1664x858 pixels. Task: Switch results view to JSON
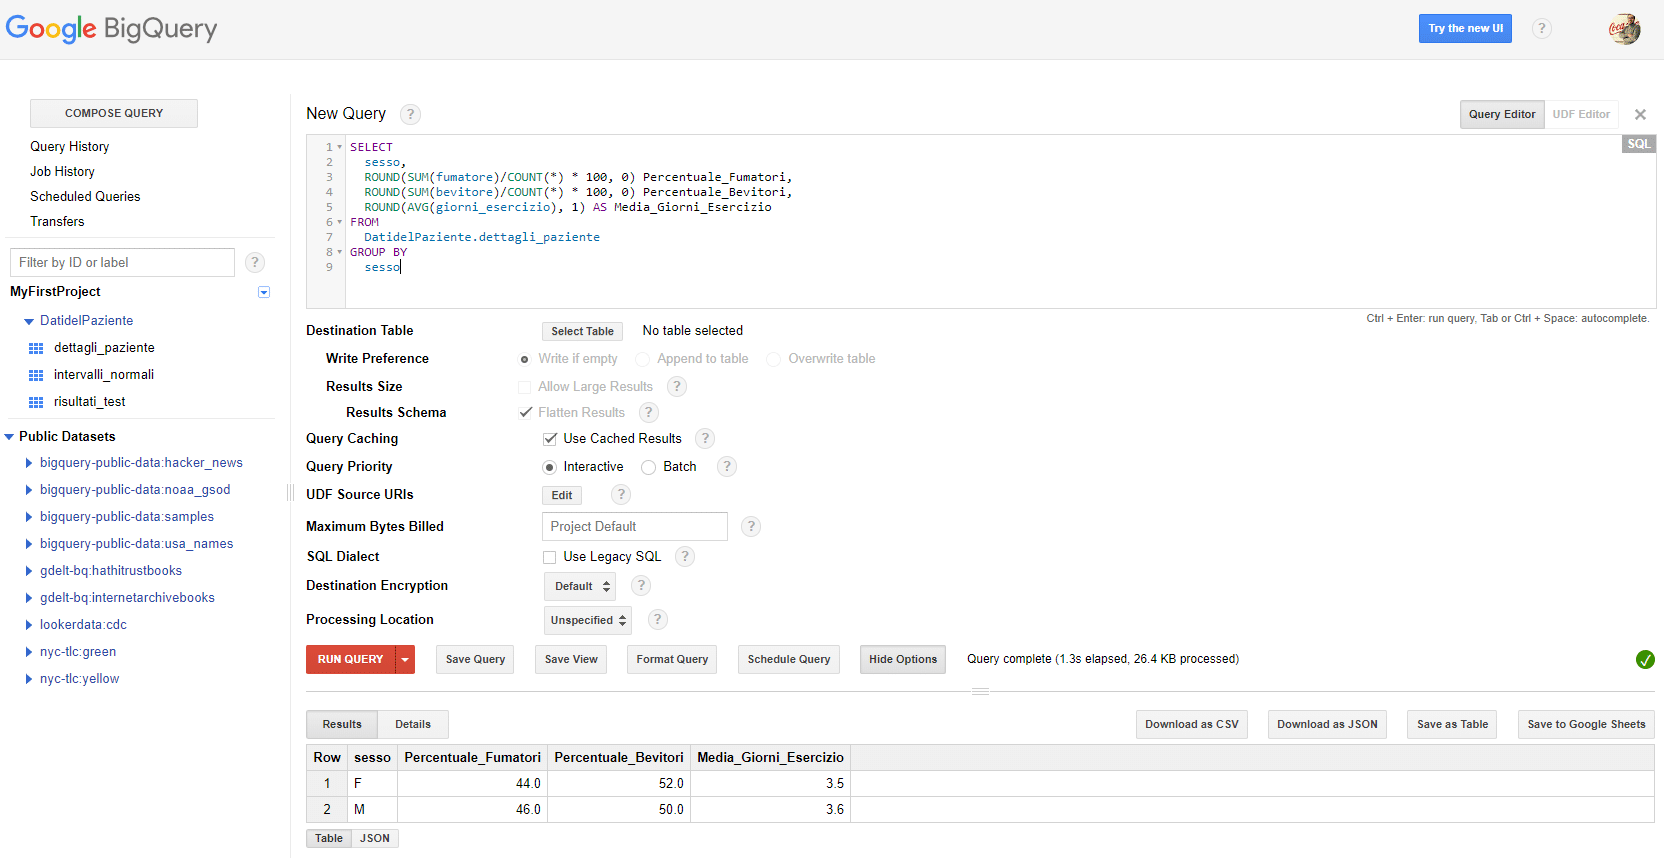click(x=375, y=838)
